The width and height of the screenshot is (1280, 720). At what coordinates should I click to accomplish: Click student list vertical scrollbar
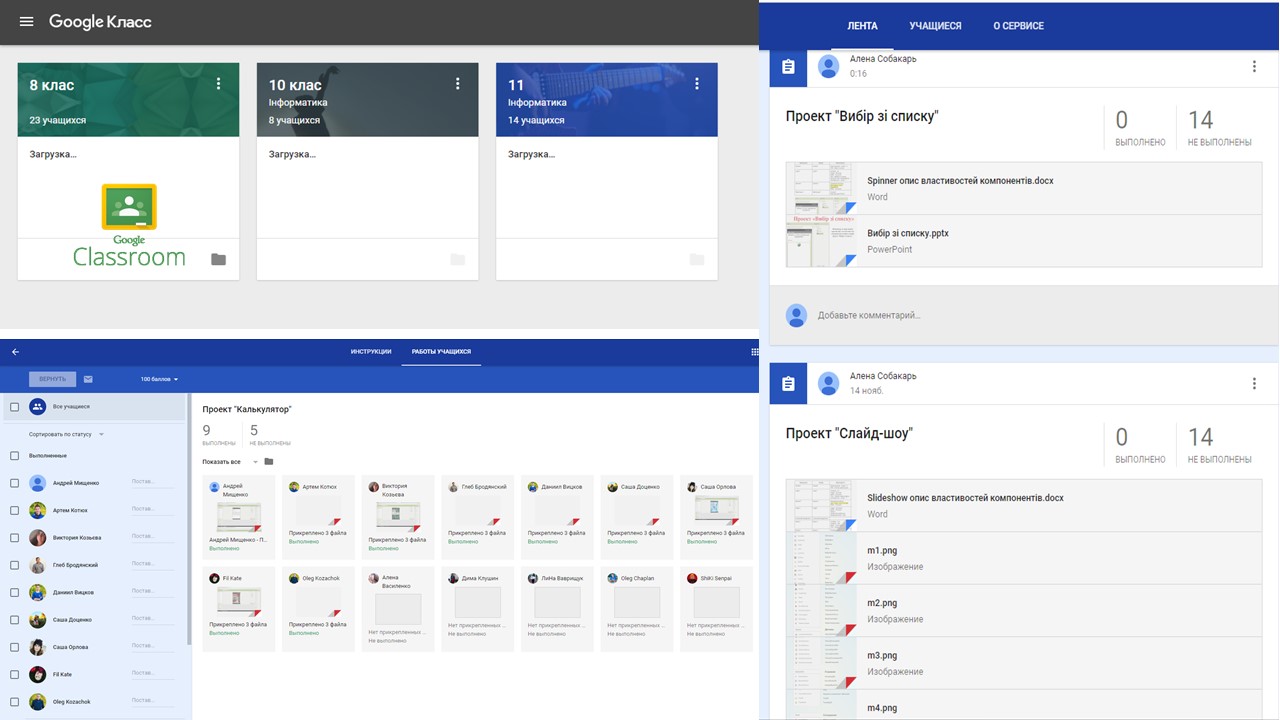click(x=189, y=520)
